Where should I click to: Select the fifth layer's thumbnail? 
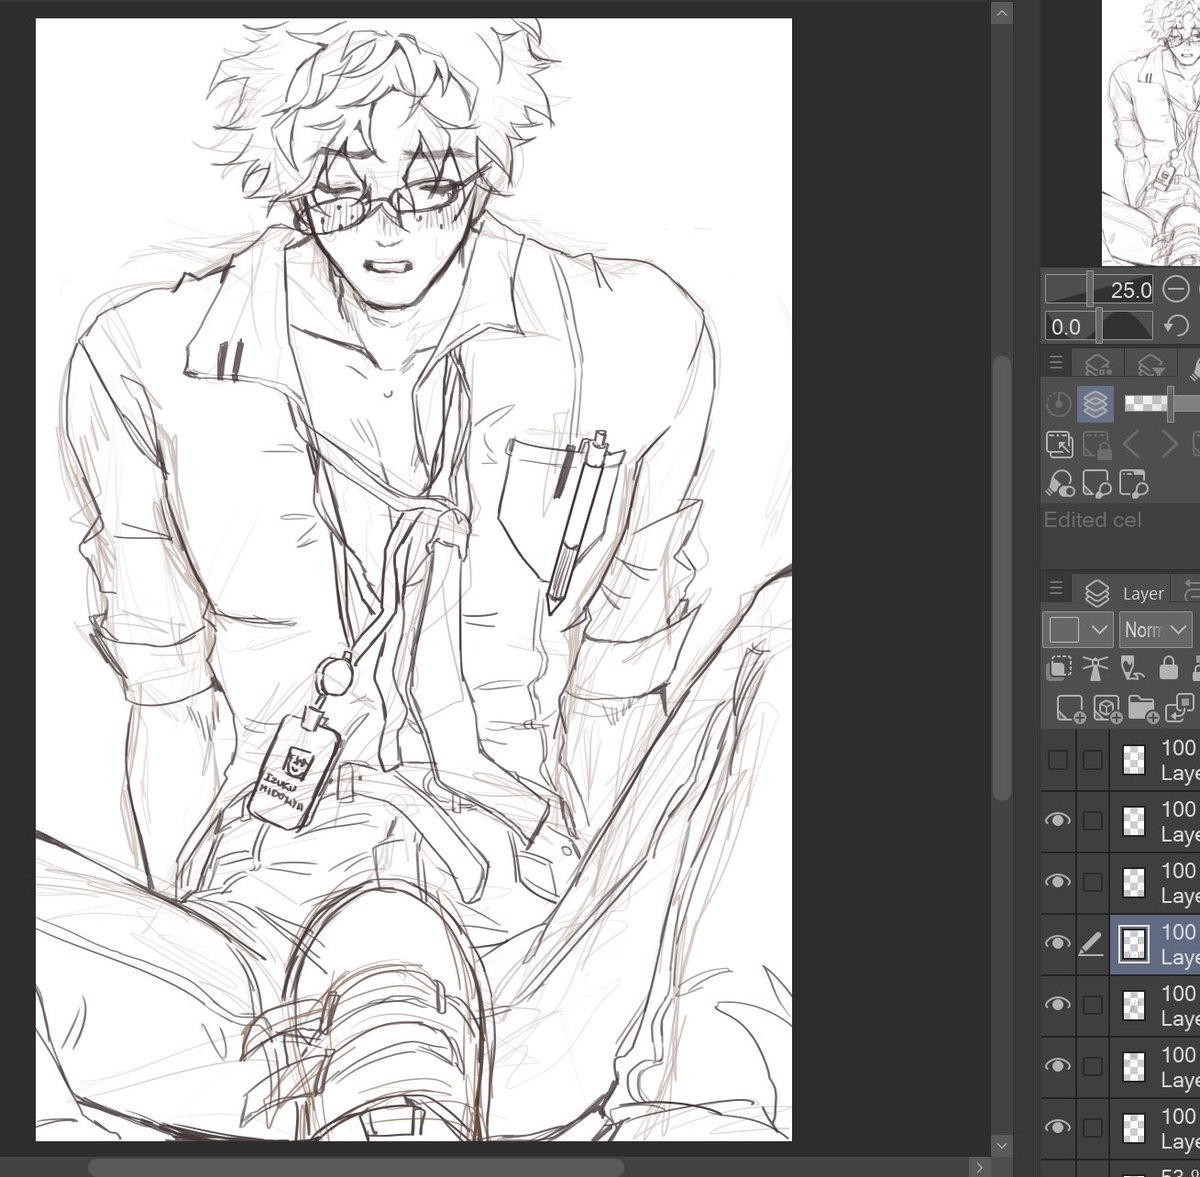point(1134,1005)
